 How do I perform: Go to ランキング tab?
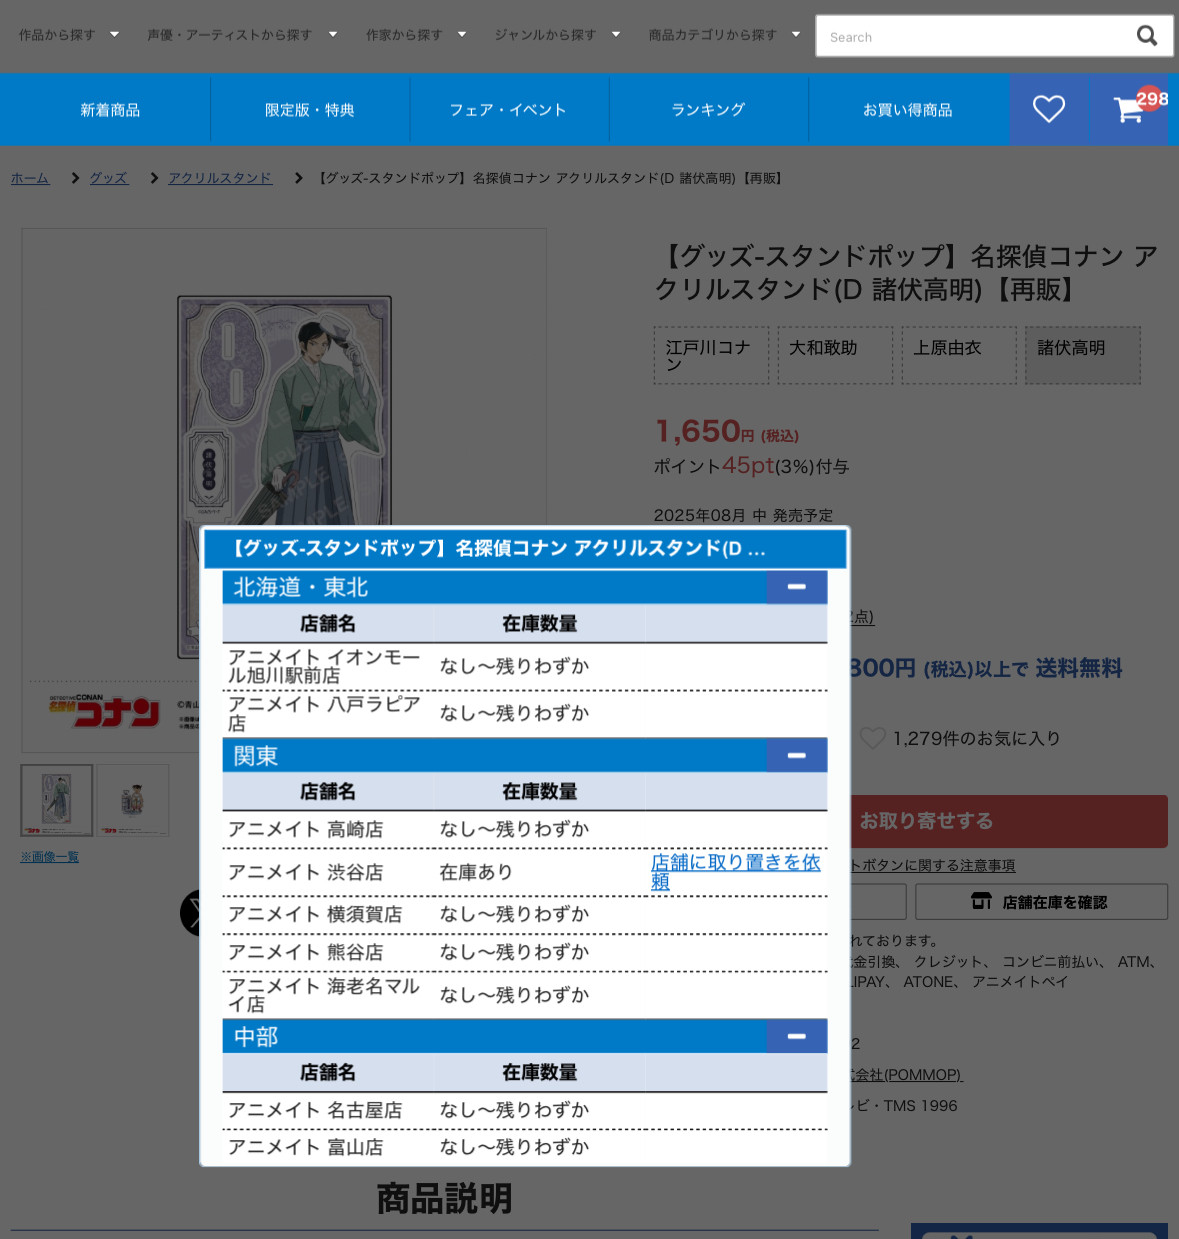[x=708, y=110]
